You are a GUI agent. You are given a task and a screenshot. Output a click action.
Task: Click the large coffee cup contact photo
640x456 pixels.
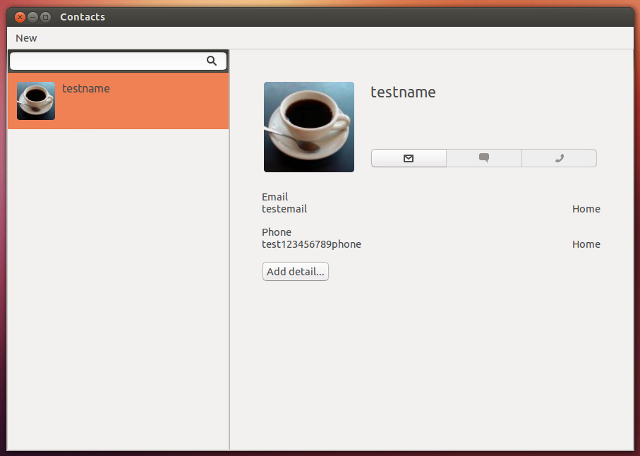[x=309, y=127]
